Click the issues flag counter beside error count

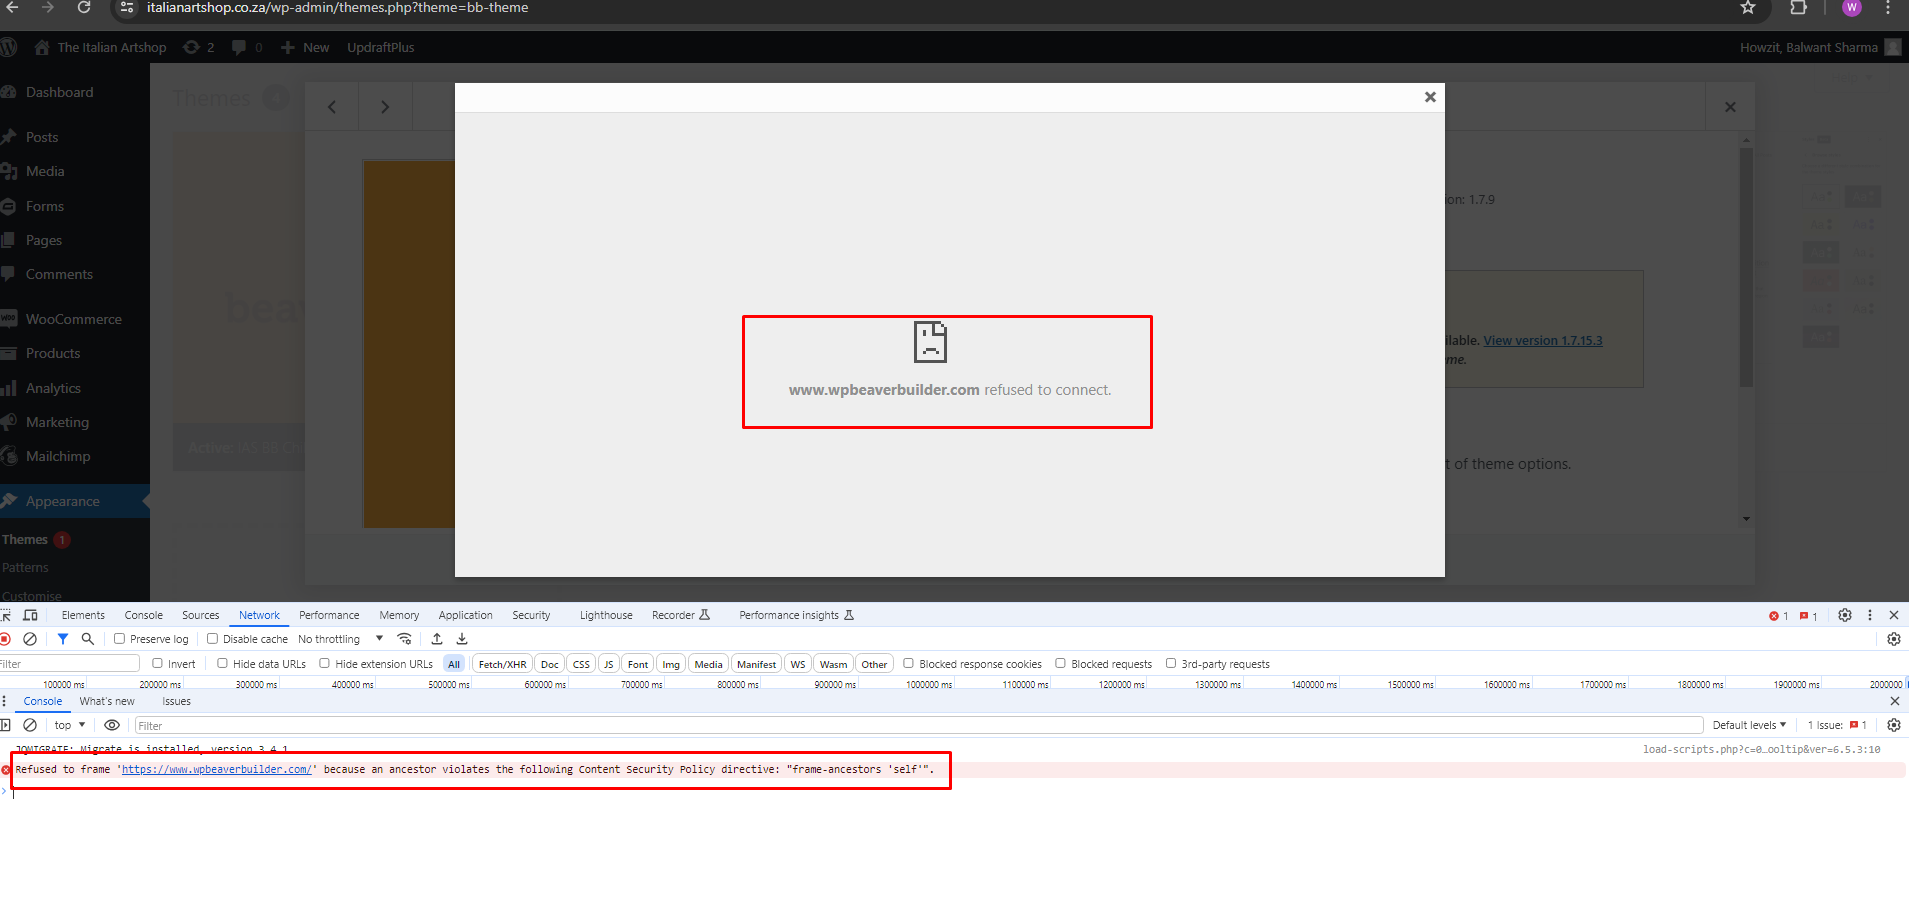1809,616
